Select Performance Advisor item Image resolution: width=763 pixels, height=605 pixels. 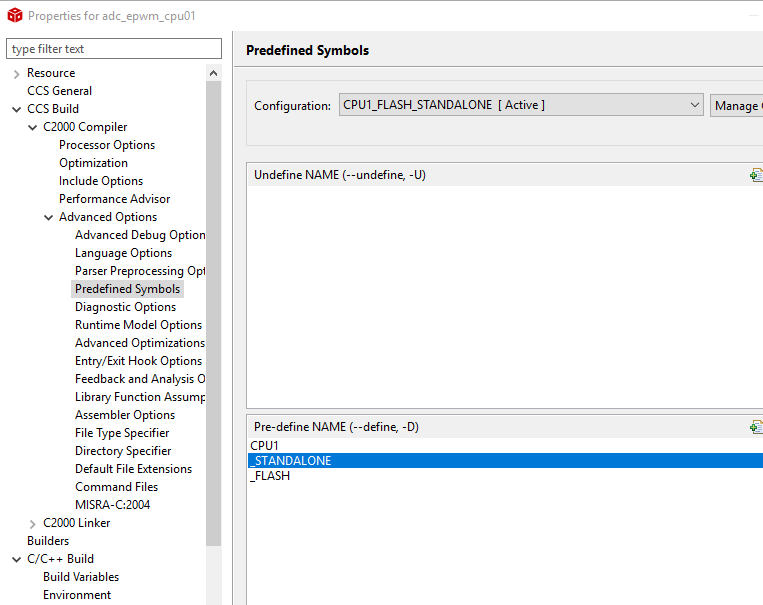pos(115,199)
